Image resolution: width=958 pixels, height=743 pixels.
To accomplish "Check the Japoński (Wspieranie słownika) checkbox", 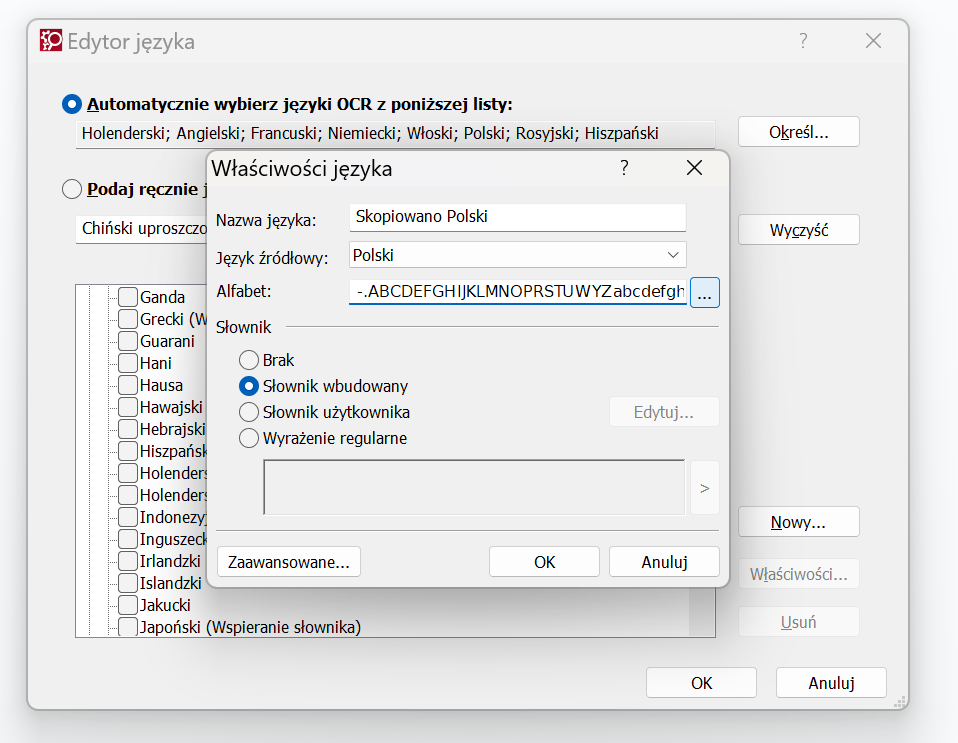I will coord(127,626).
